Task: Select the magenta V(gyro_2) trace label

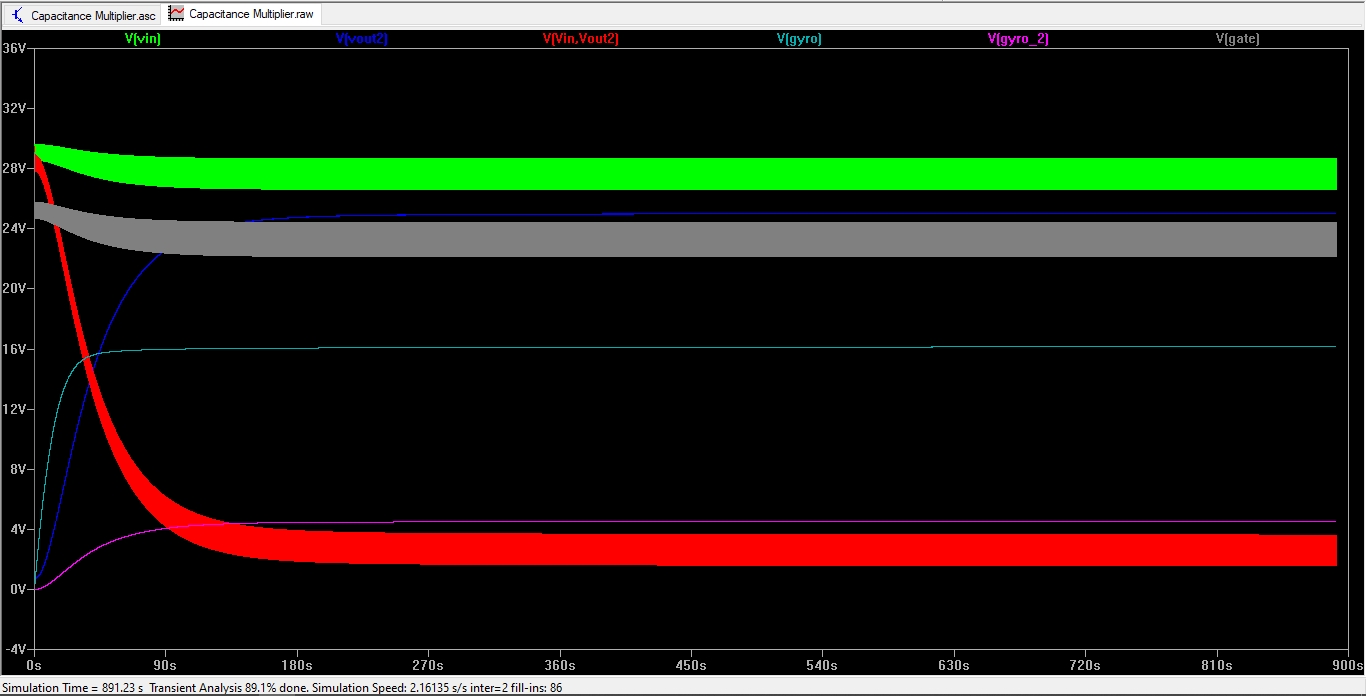Action: [x=1018, y=39]
